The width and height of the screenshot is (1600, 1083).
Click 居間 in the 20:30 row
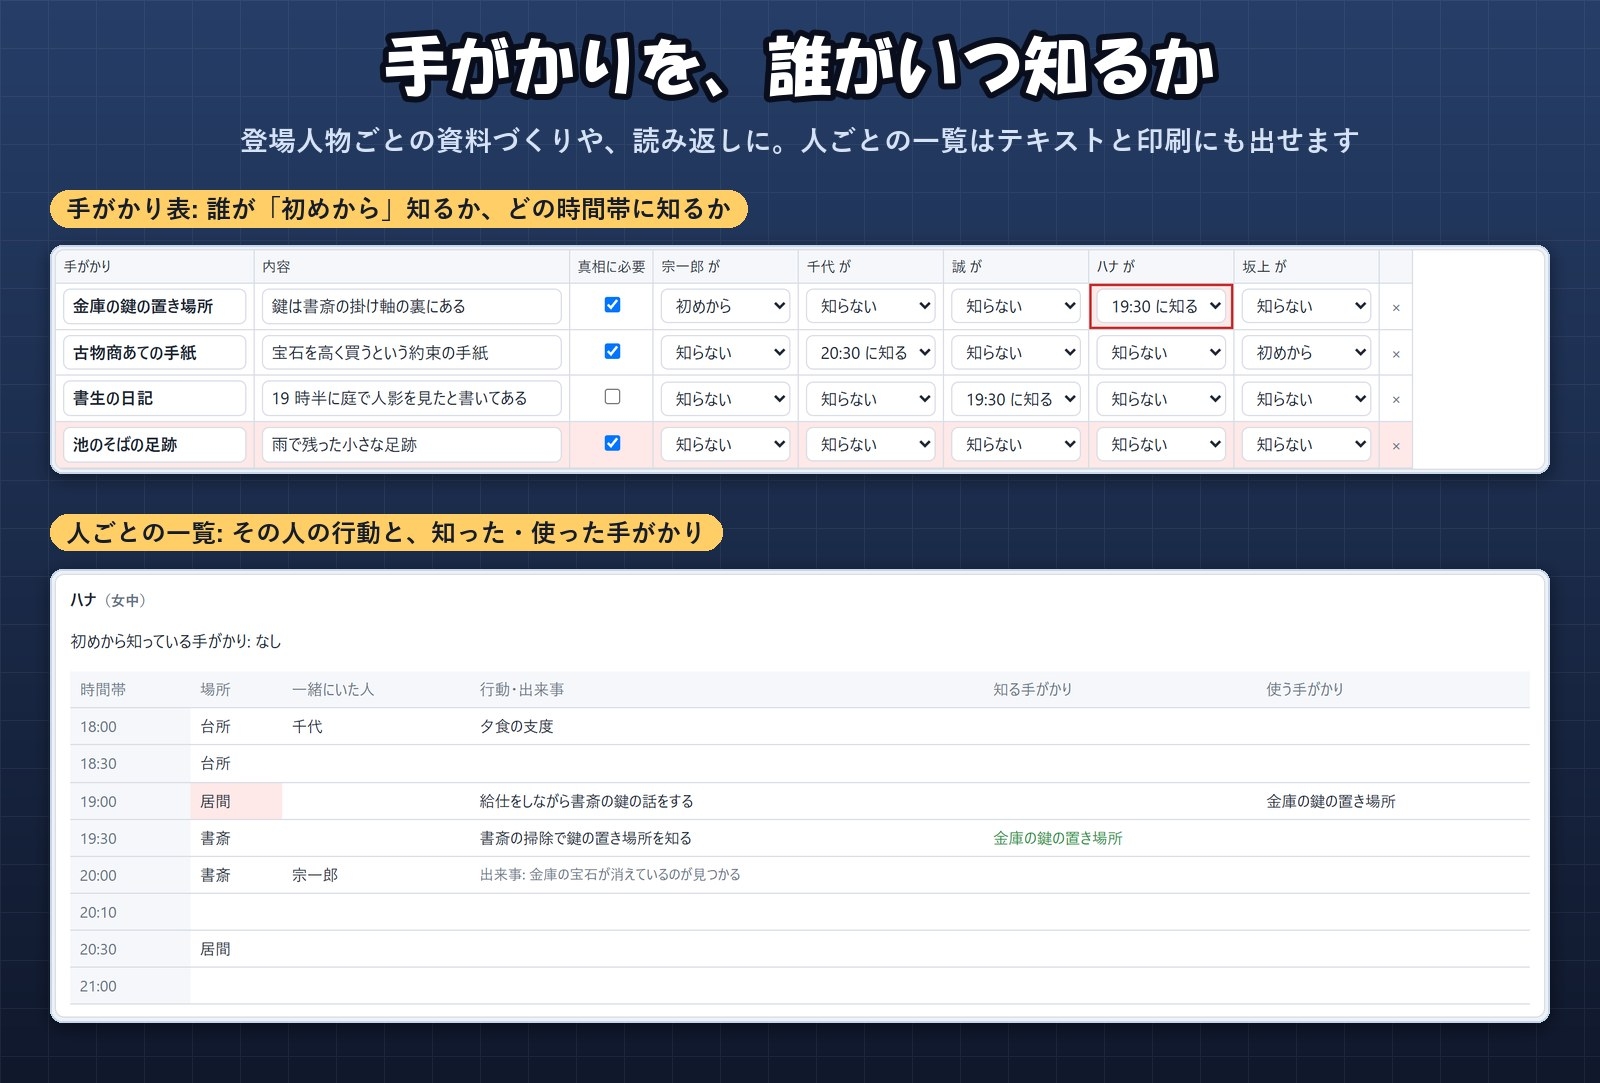tap(215, 949)
